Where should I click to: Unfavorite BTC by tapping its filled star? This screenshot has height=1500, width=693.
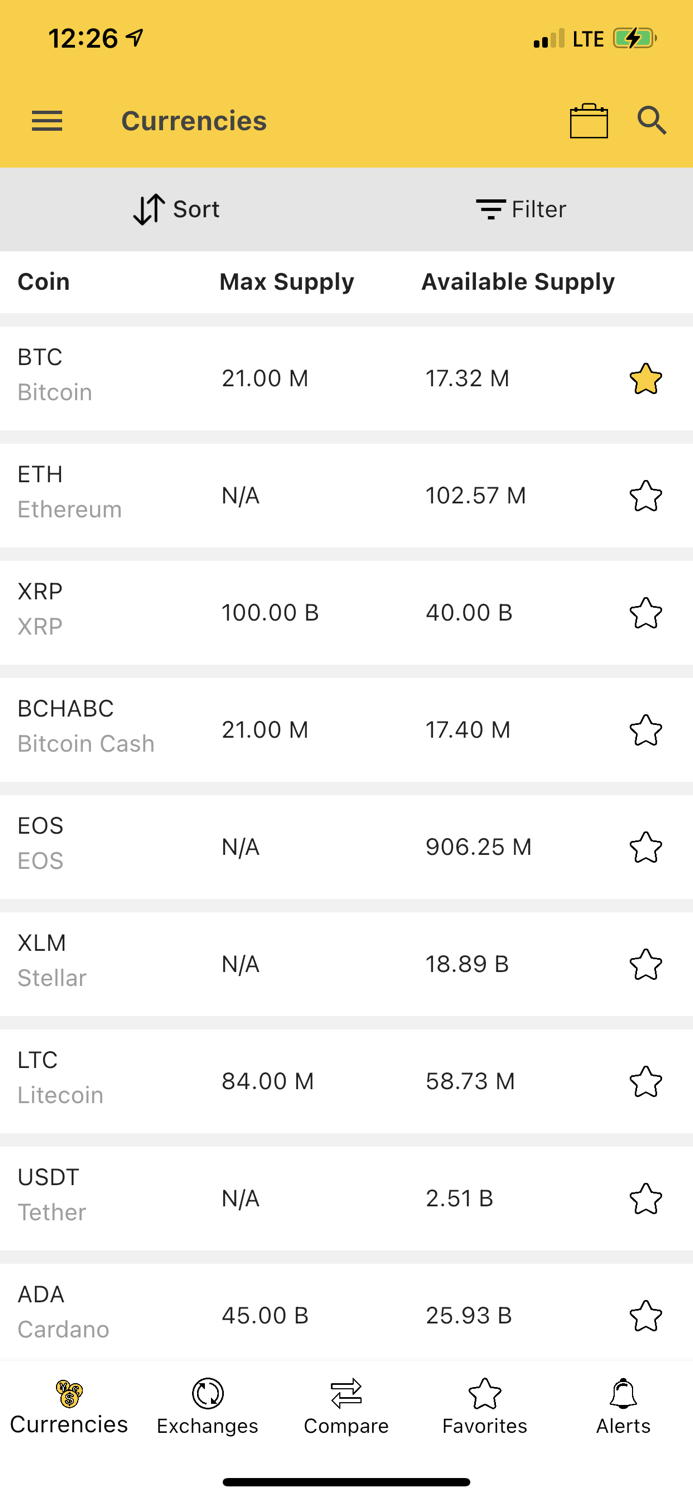(645, 378)
